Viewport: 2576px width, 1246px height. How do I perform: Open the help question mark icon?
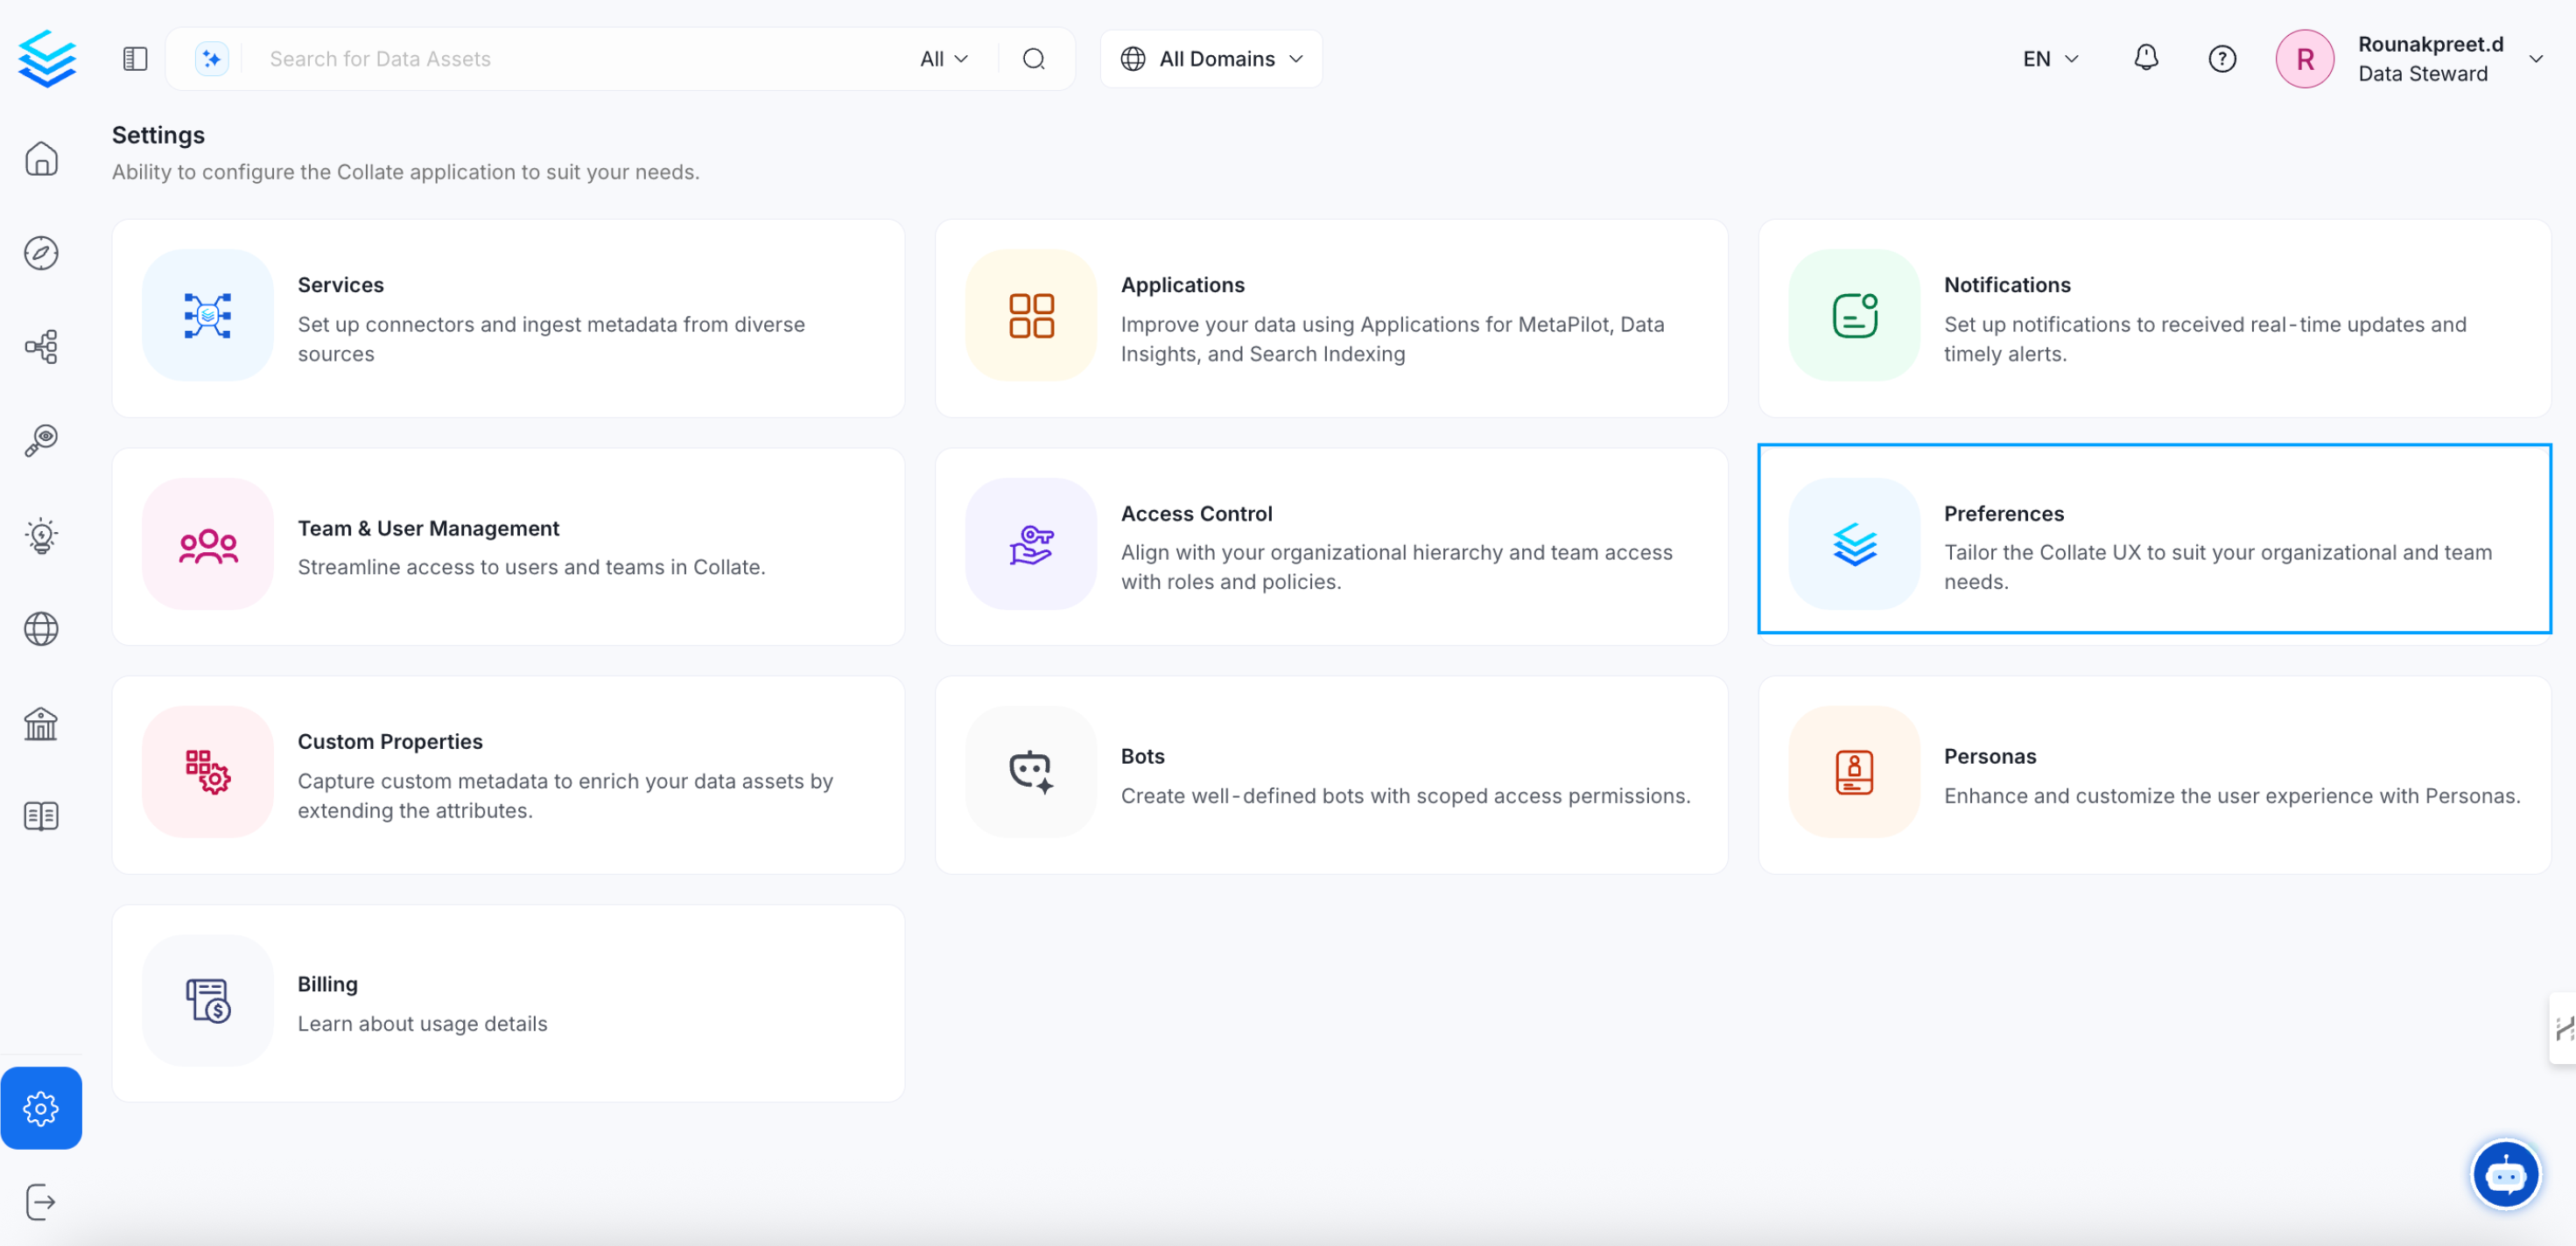pyautogui.click(x=2221, y=59)
